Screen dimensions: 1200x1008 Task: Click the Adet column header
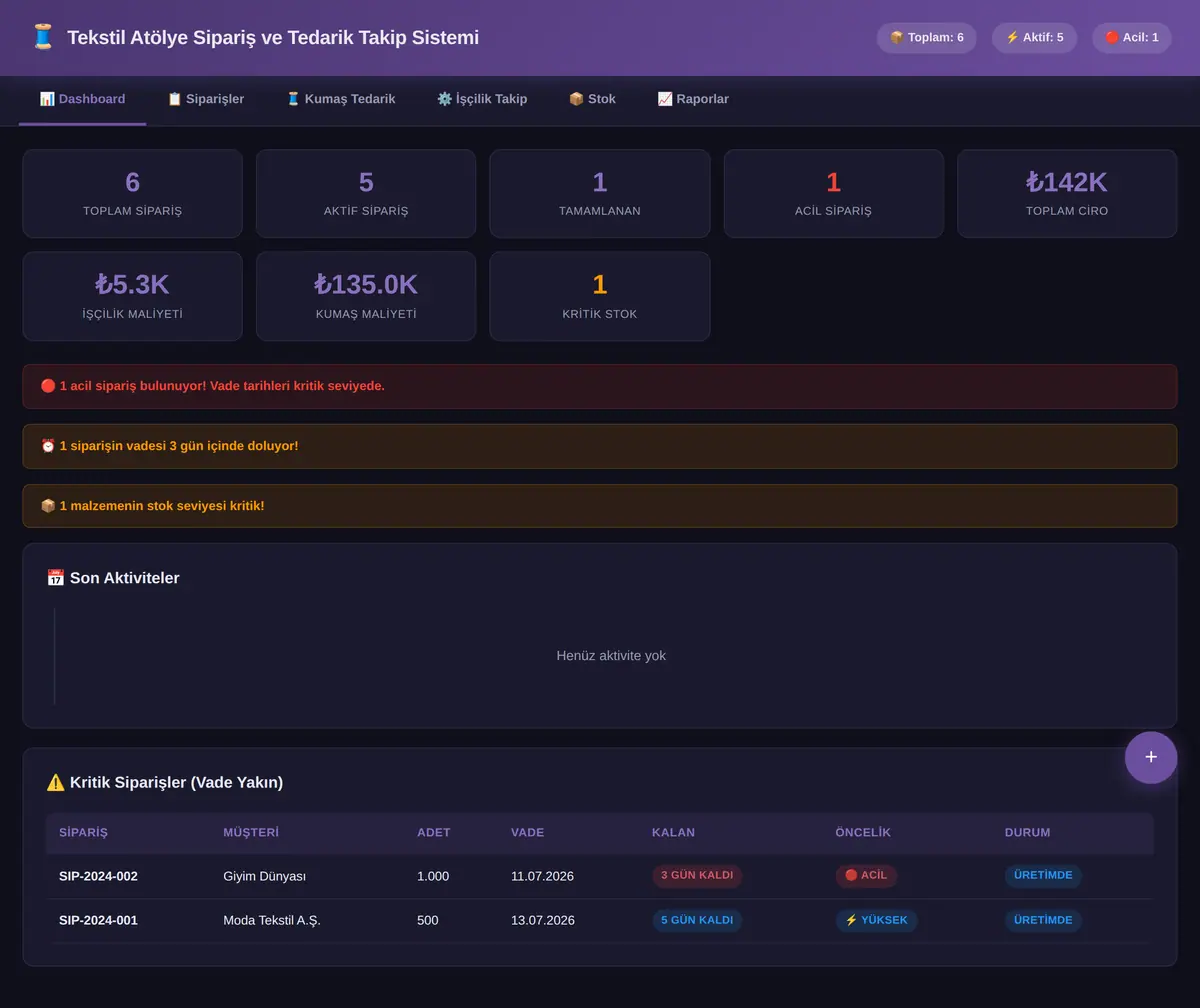tap(434, 833)
